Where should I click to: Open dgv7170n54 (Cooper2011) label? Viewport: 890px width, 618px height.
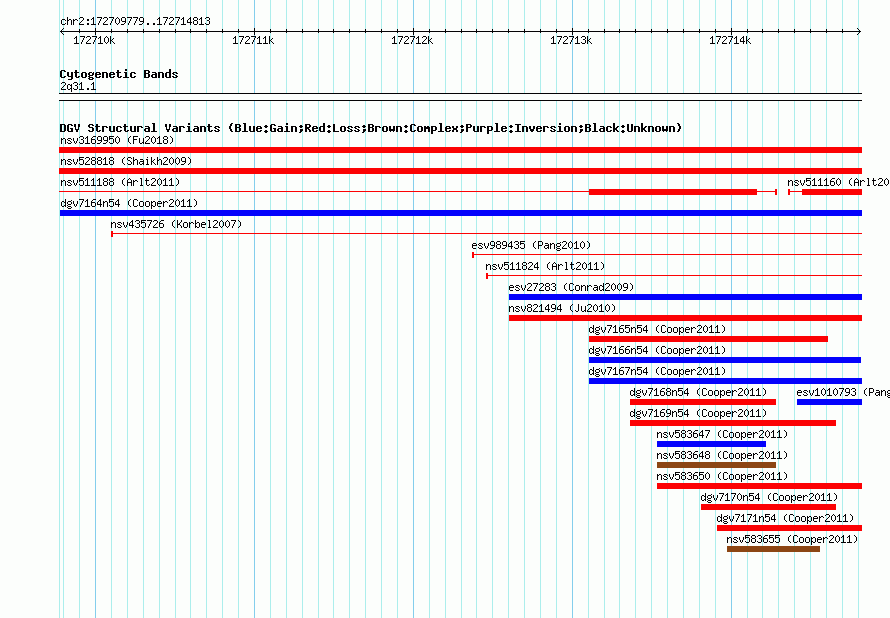pyautogui.click(x=769, y=497)
